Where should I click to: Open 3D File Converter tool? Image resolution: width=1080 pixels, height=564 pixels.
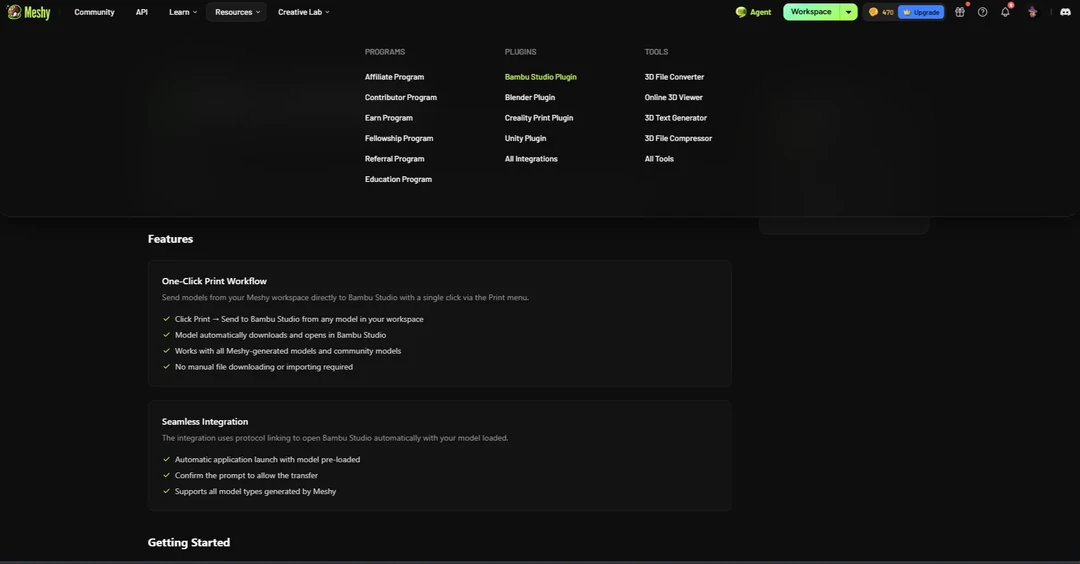click(x=674, y=77)
